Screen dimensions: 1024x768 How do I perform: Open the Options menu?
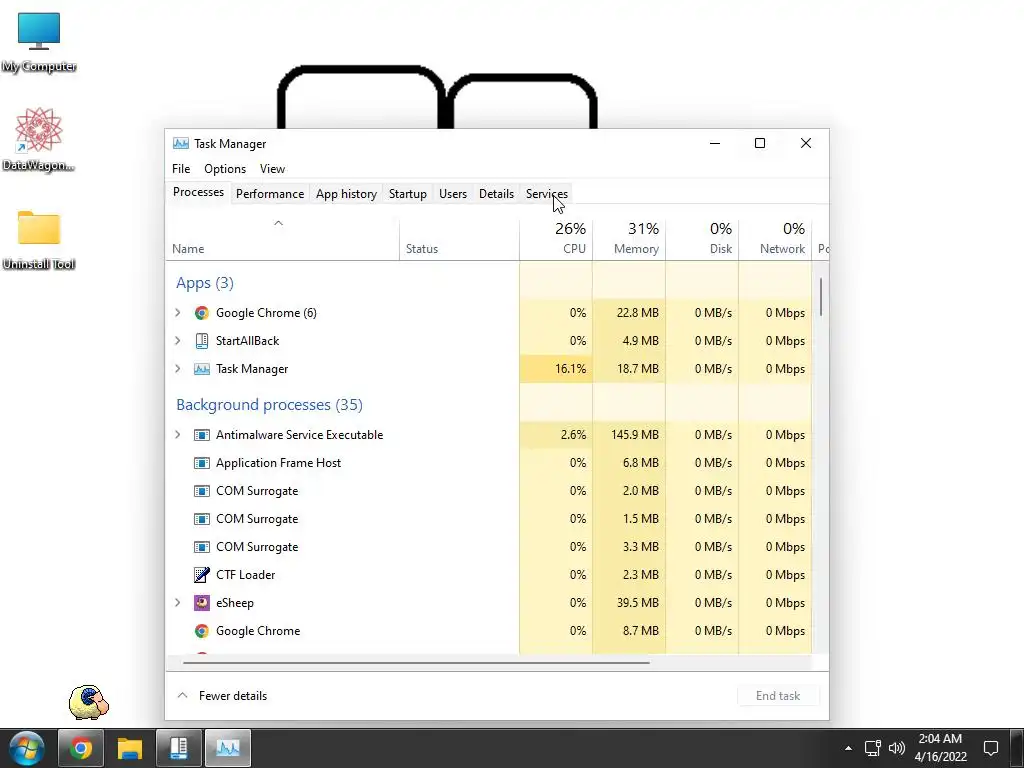(225, 168)
